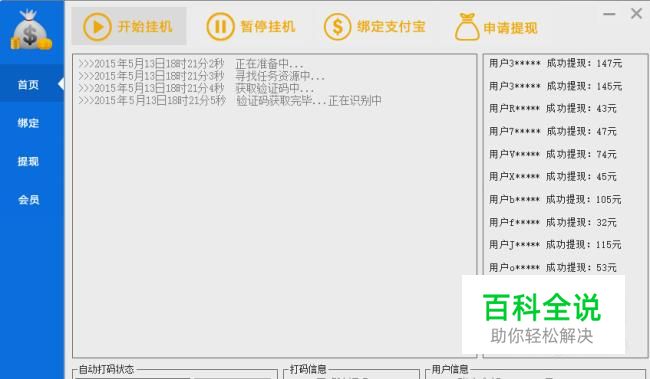The height and width of the screenshot is (379, 650).
Task: Click withdrawal entry 用户7***** 47元
Action: [x=553, y=131]
